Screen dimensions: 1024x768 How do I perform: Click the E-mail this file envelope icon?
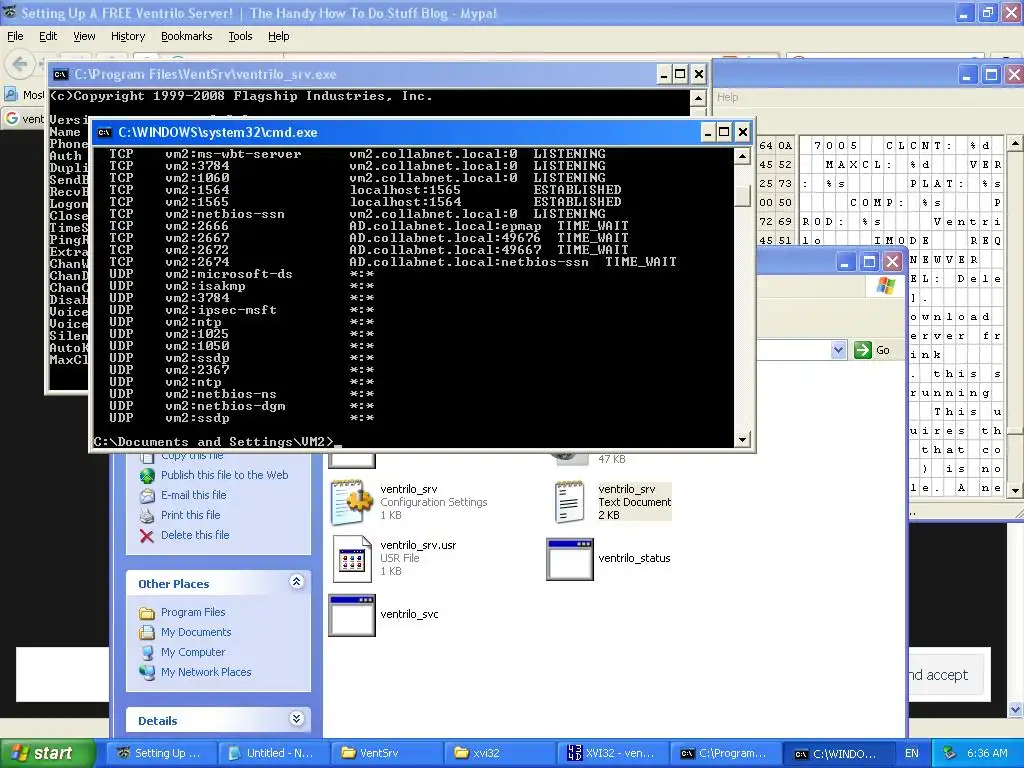[x=147, y=496]
